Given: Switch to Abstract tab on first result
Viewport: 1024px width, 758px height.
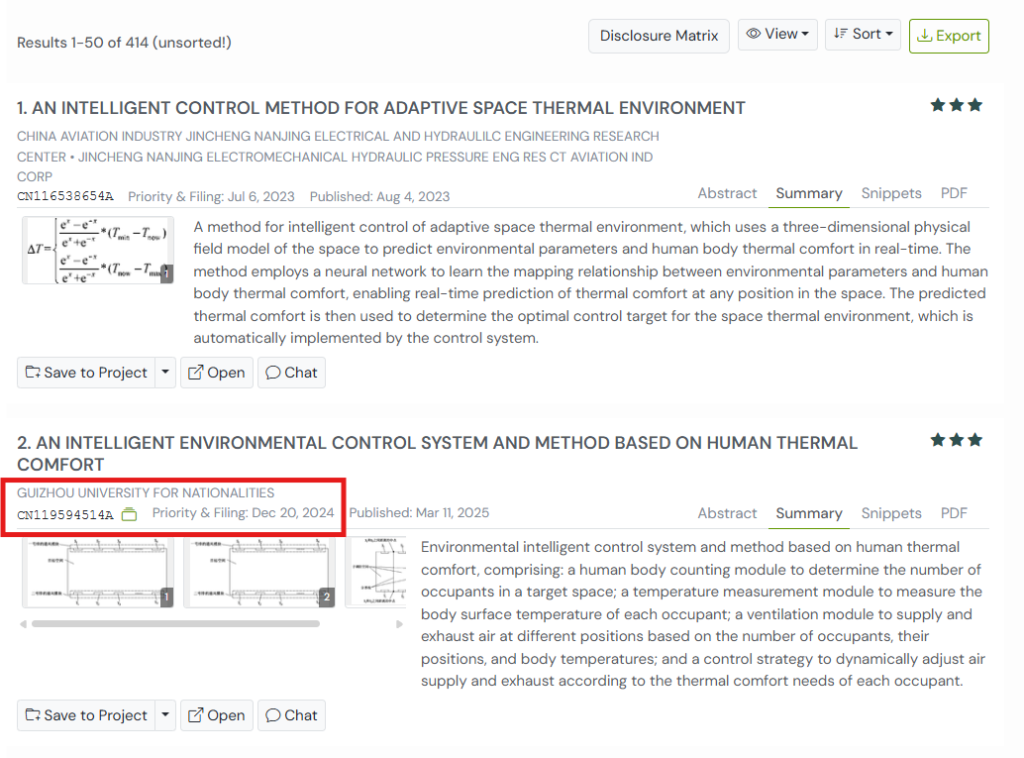Looking at the screenshot, I should point(727,194).
